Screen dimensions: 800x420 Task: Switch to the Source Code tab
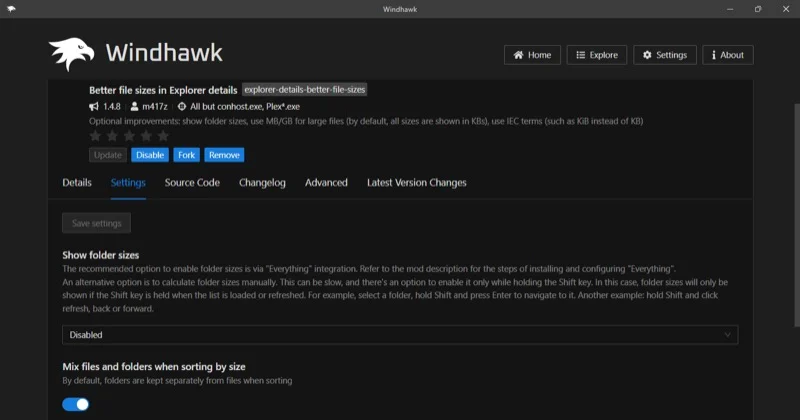[192, 183]
